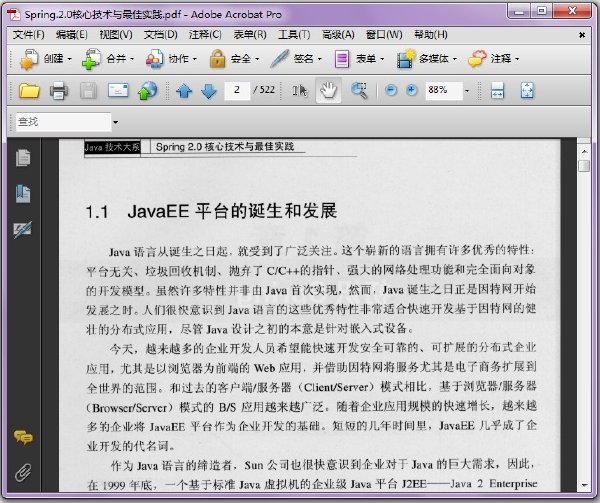Close the document with menu bar X
This screenshot has width=600, height=503.
click(x=582, y=35)
